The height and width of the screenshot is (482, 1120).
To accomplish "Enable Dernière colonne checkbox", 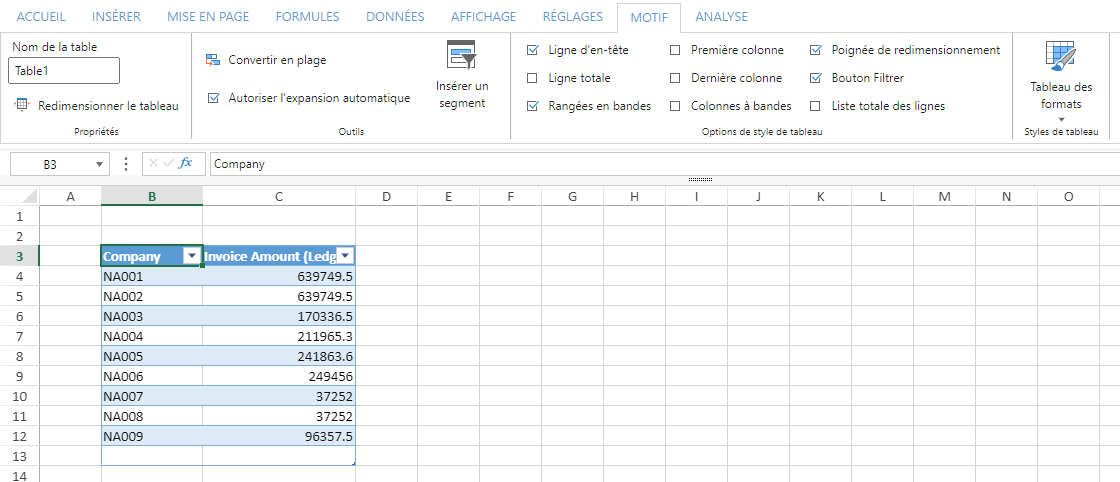I will click(675, 78).
